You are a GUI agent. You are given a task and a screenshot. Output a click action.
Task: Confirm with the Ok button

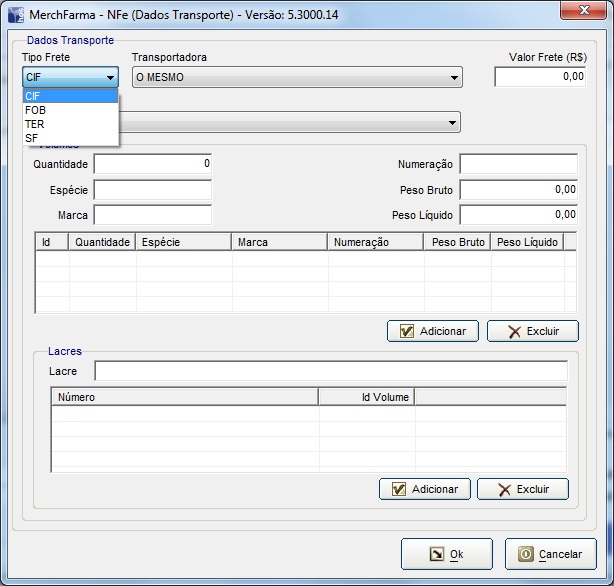pyautogui.click(x=446, y=554)
